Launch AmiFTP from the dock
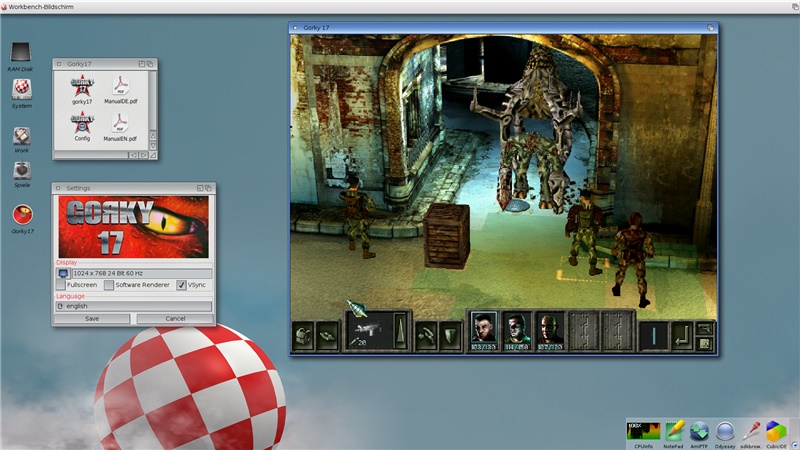This screenshot has height=450, width=800. click(699, 434)
